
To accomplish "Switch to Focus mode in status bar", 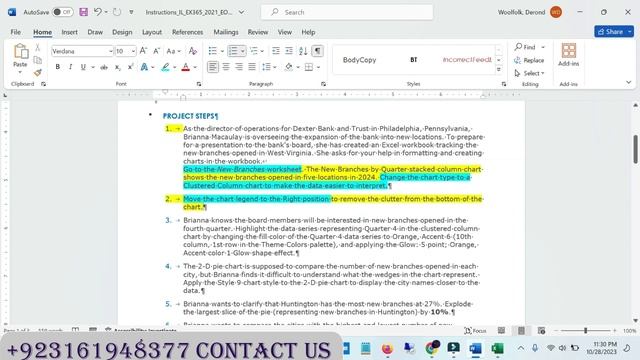I will coord(475,331).
